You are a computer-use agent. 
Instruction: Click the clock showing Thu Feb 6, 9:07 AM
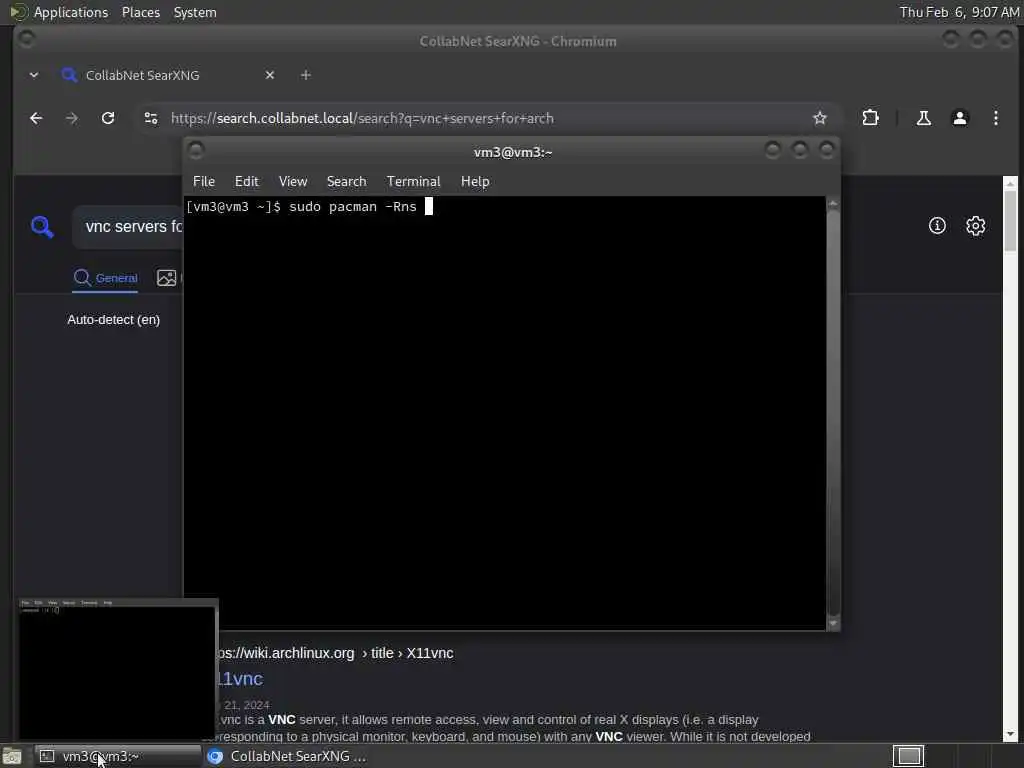tap(959, 12)
